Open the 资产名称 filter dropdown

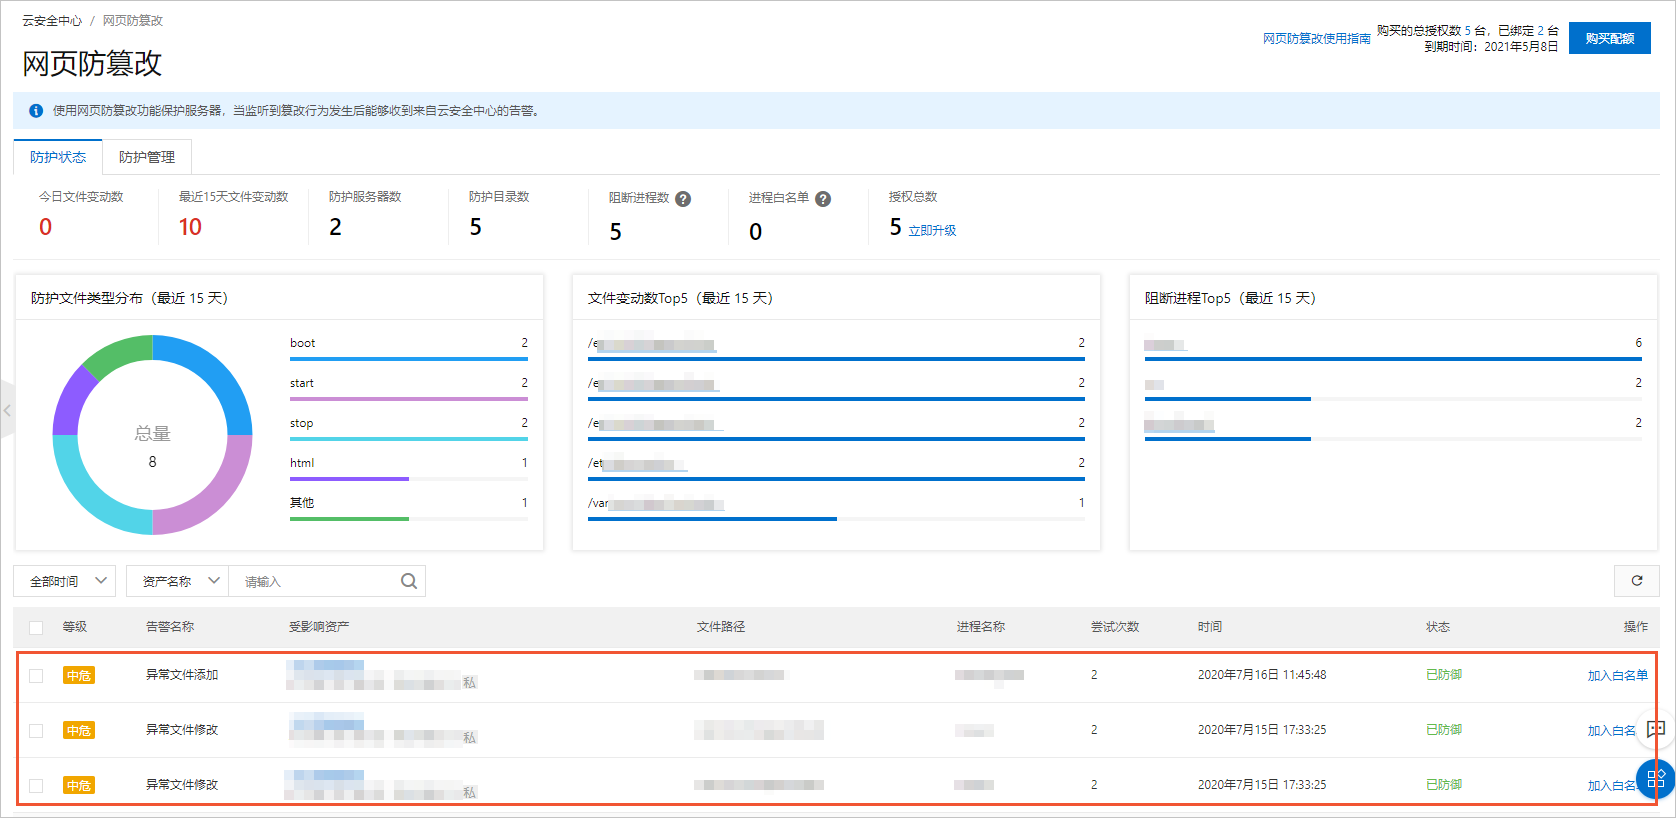point(178,581)
